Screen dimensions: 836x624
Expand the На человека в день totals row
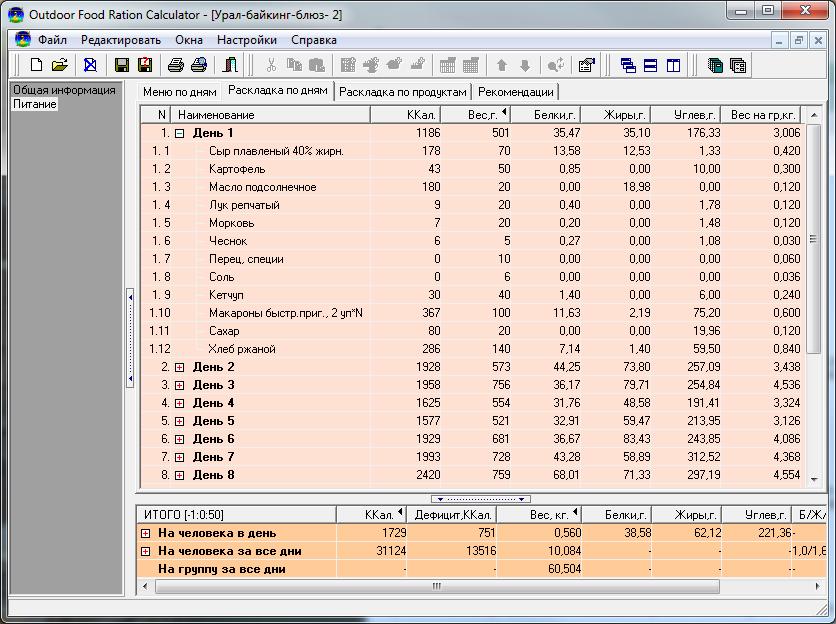click(x=145, y=533)
